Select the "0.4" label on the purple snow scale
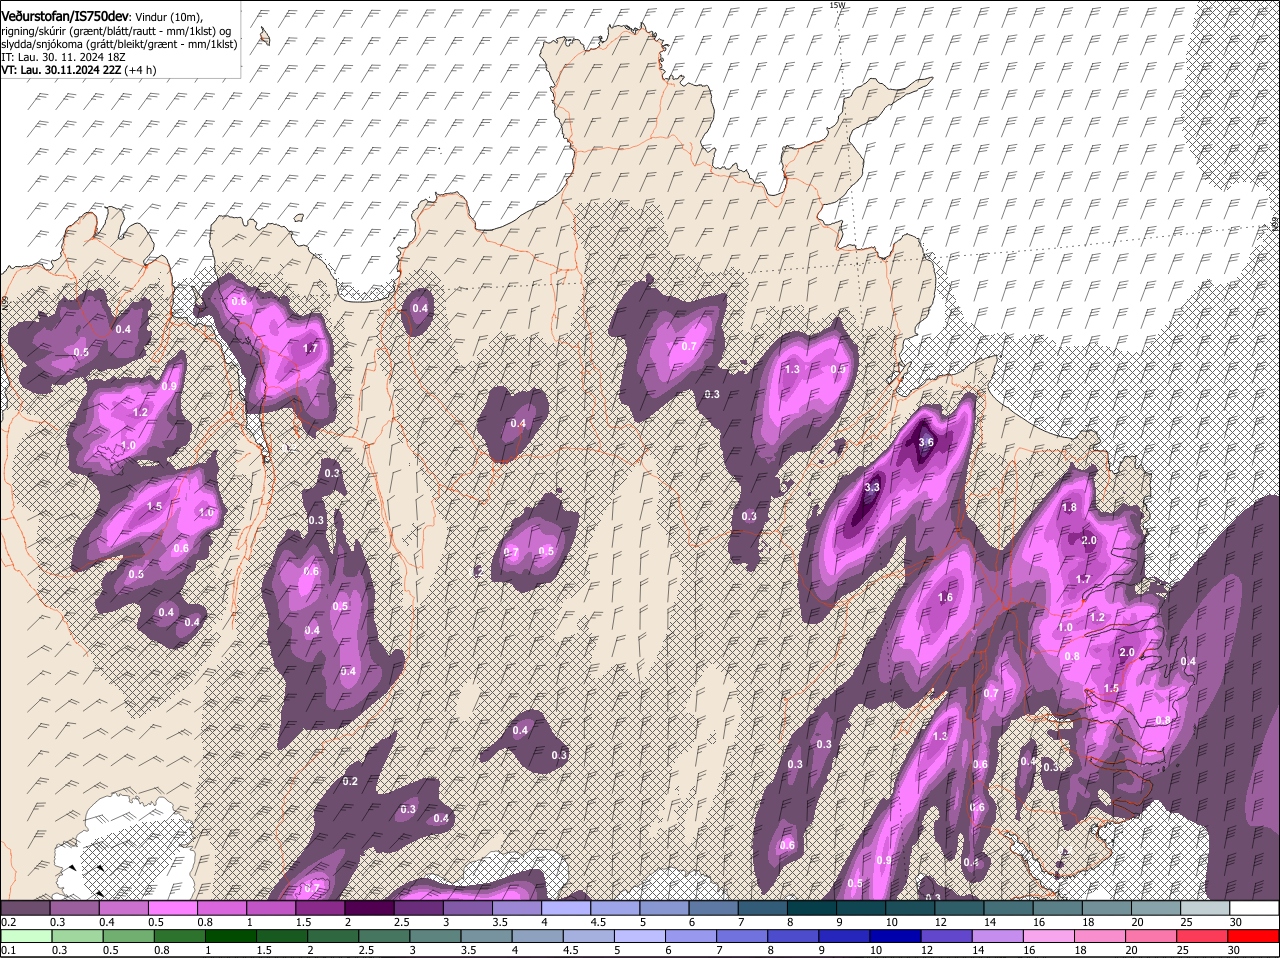The width and height of the screenshot is (1280, 958). point(107,922)
